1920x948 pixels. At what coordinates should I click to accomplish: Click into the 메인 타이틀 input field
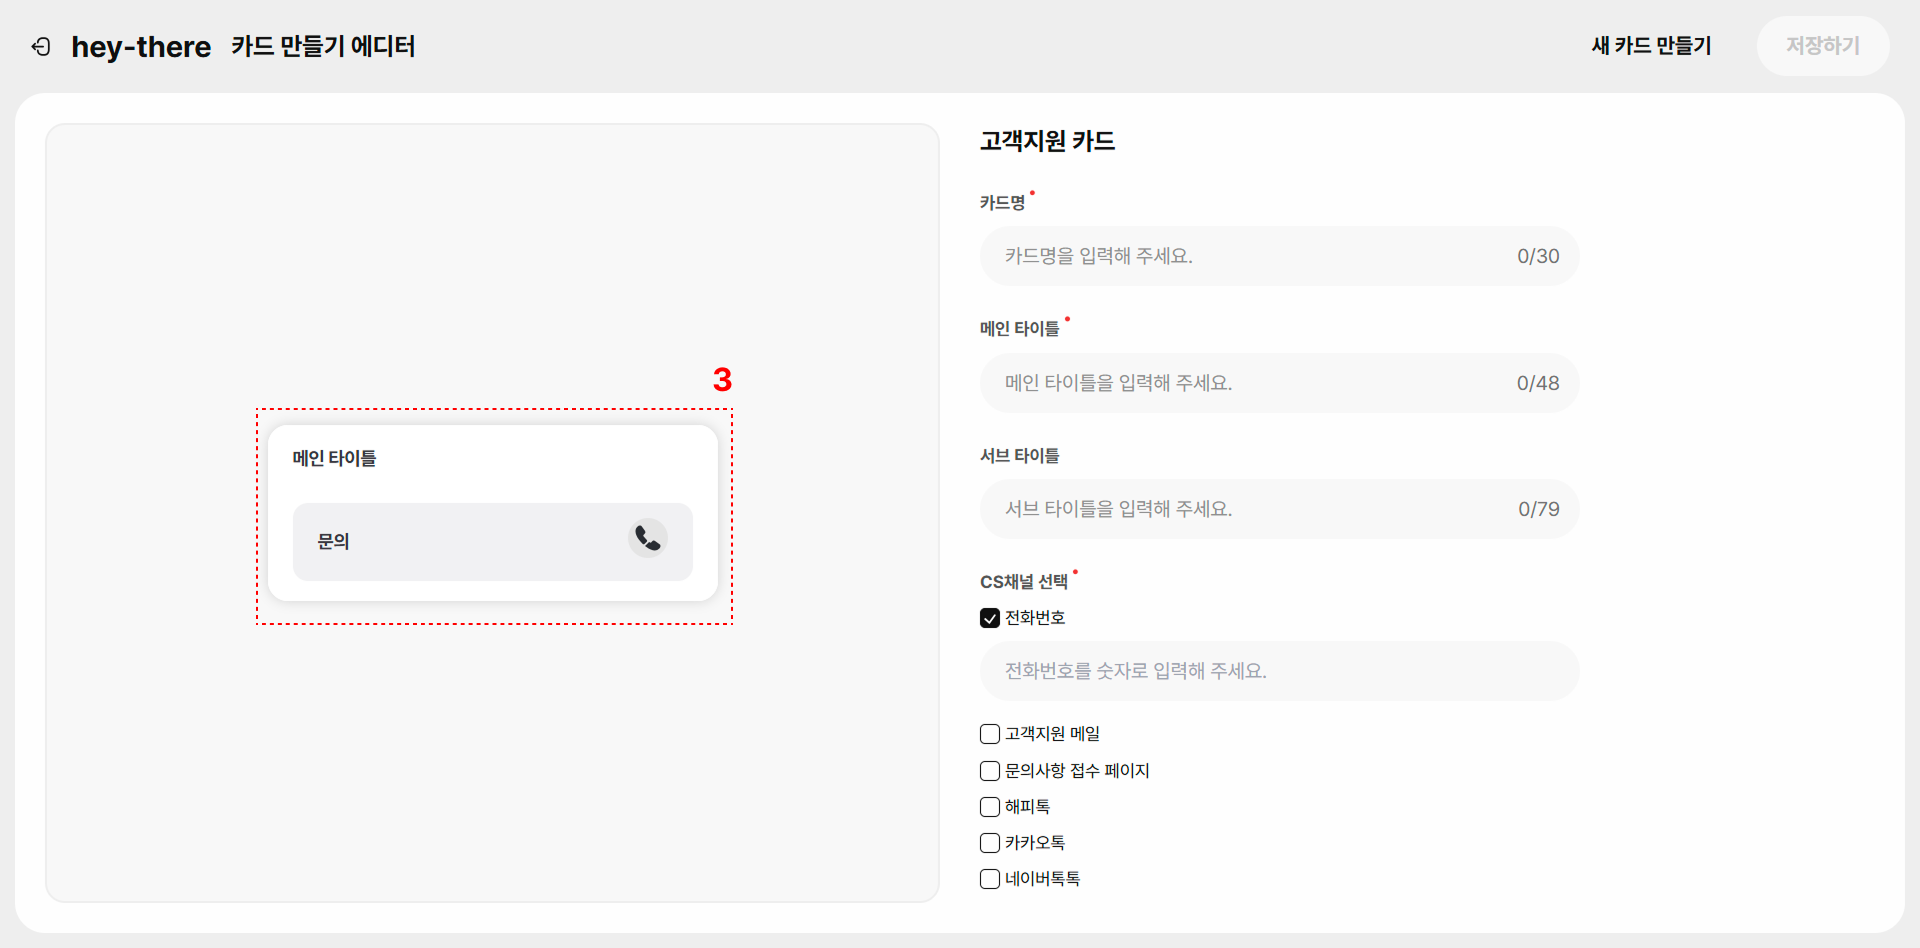click(x=1279, y=383)
